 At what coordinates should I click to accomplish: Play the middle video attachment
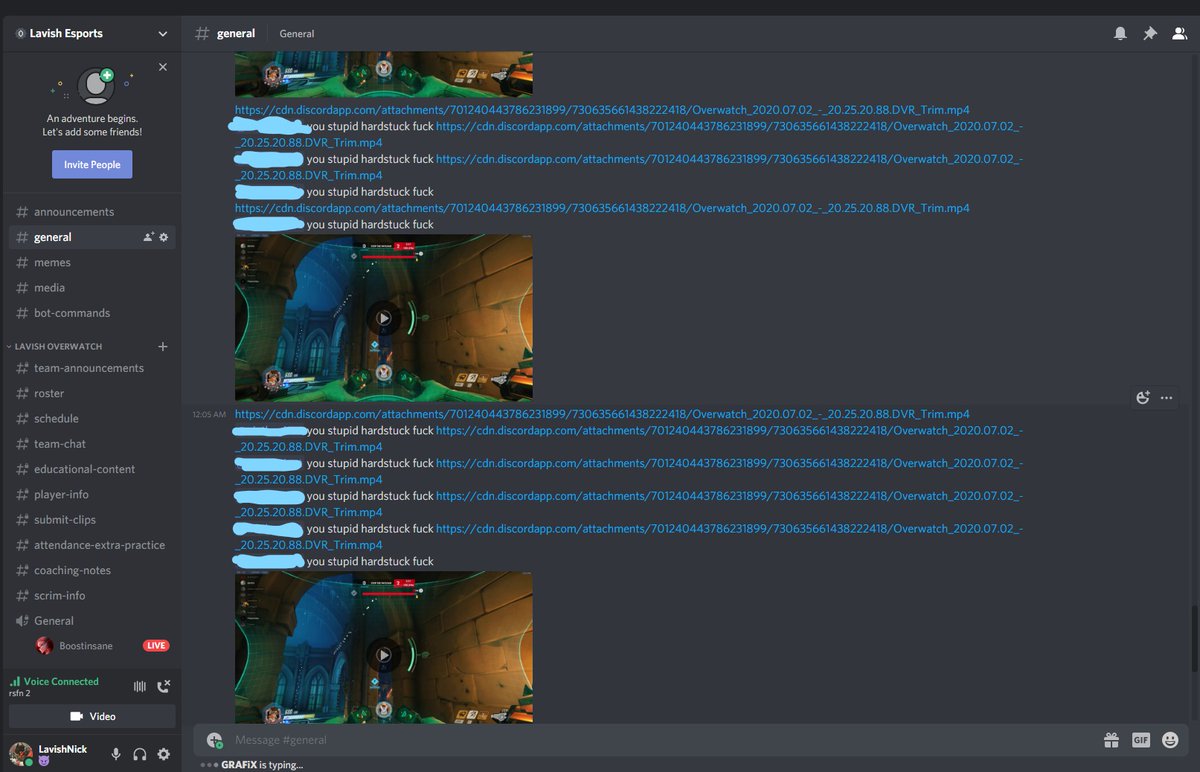[x=383, y=318]
